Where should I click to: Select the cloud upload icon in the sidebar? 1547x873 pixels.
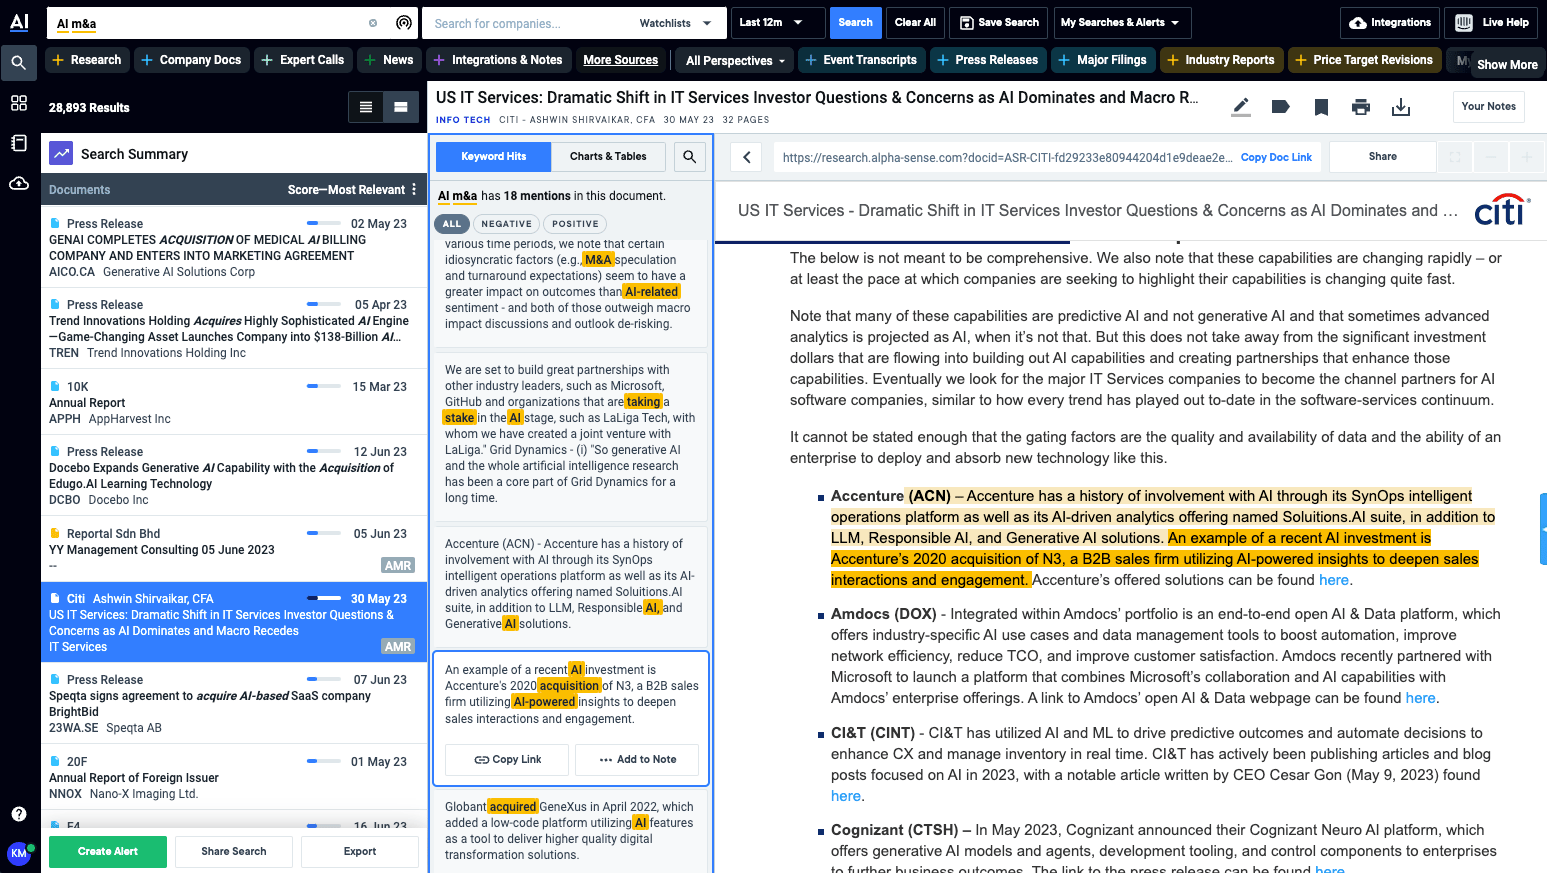click(x=18, y=184)
